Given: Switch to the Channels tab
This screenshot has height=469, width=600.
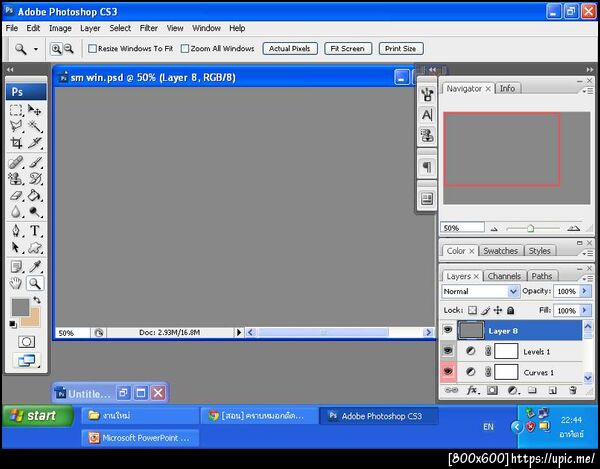Looking at the screenshot, I should point(504,276).
